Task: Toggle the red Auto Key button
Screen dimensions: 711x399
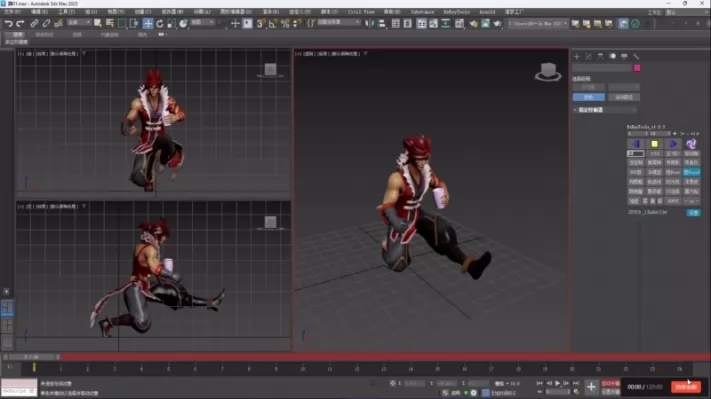Action: pyautogui.click(x=610, y=384)
